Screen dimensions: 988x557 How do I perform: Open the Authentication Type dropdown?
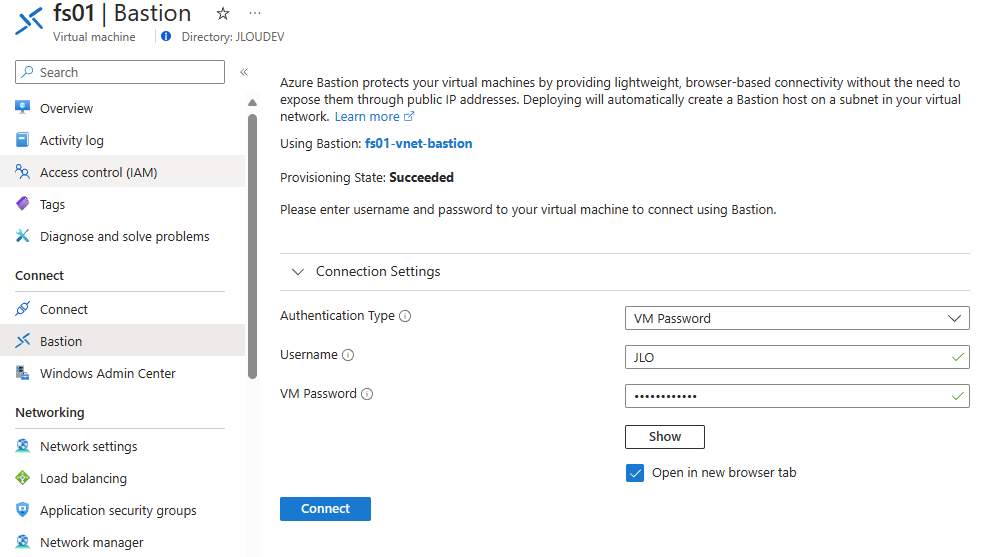coord(797,318)
